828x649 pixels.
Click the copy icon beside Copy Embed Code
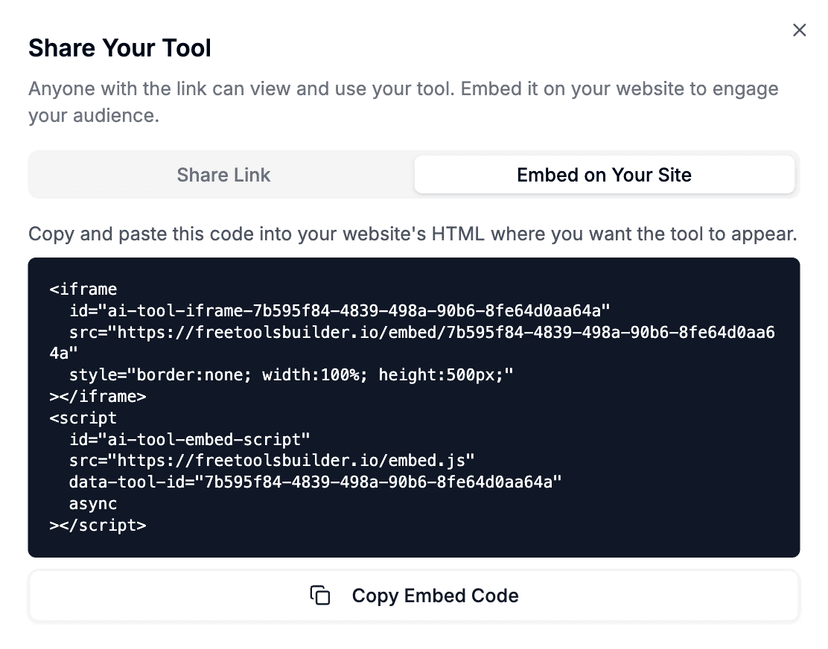[320, 595]
